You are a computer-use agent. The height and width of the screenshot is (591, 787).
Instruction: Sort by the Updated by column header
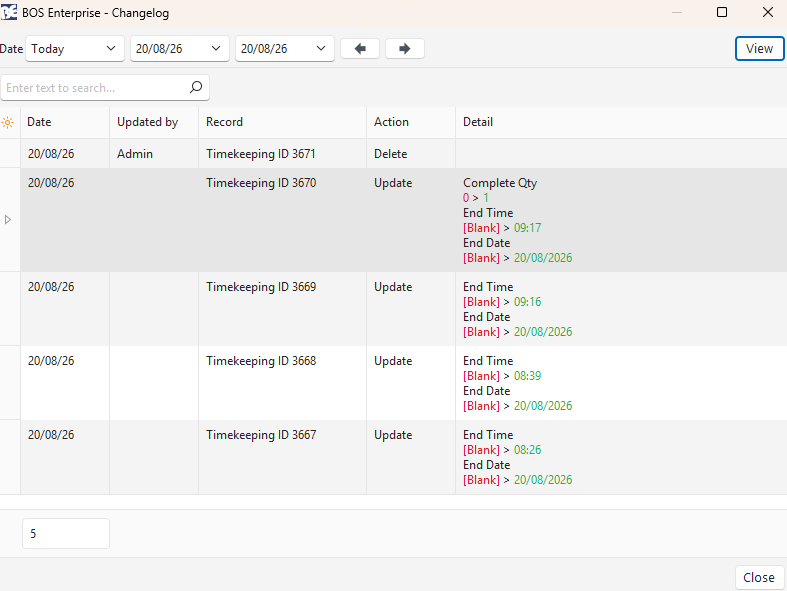[154, 122]
